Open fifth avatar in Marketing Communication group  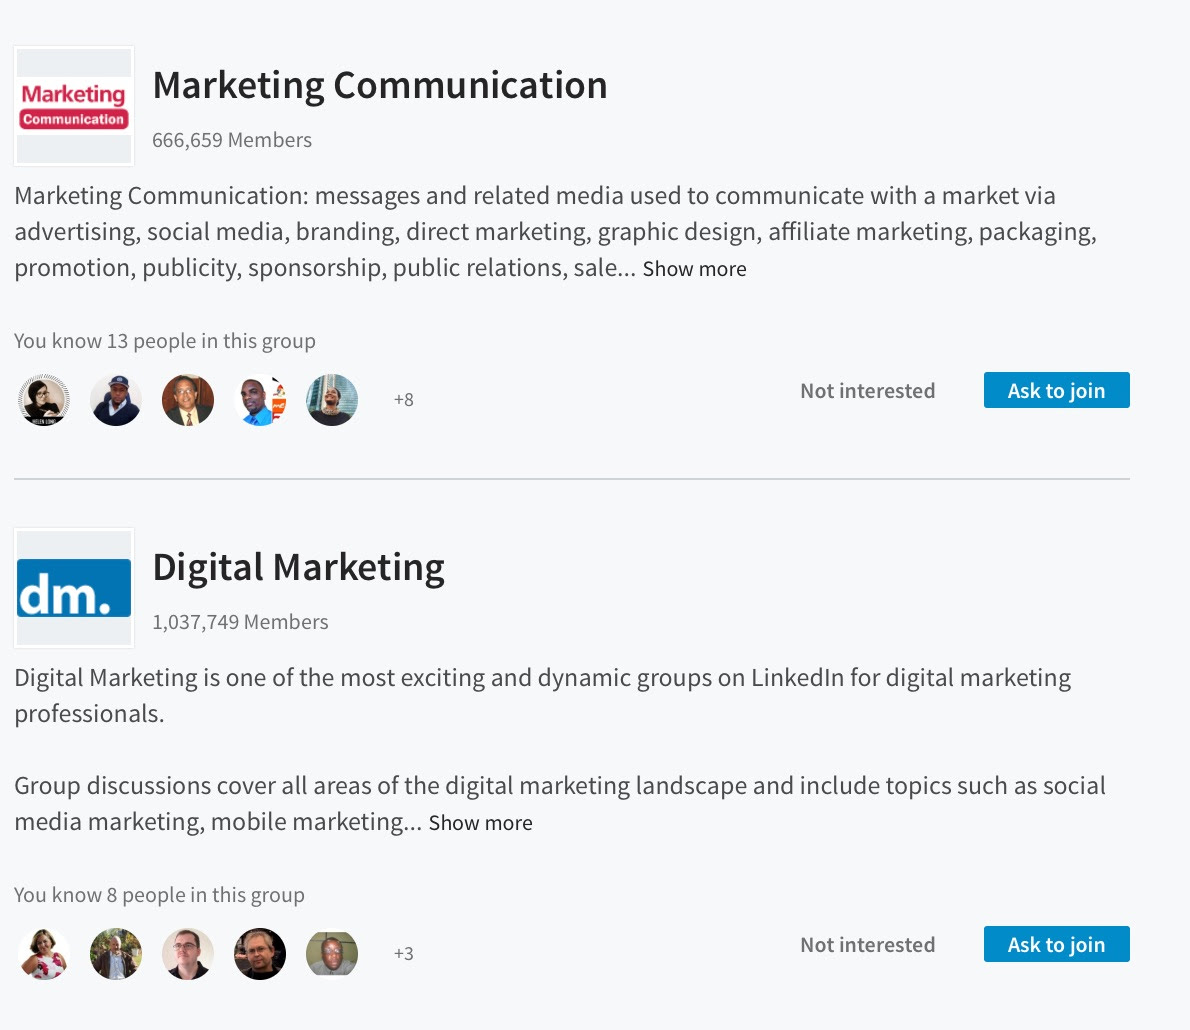click(x=332, y=400)
